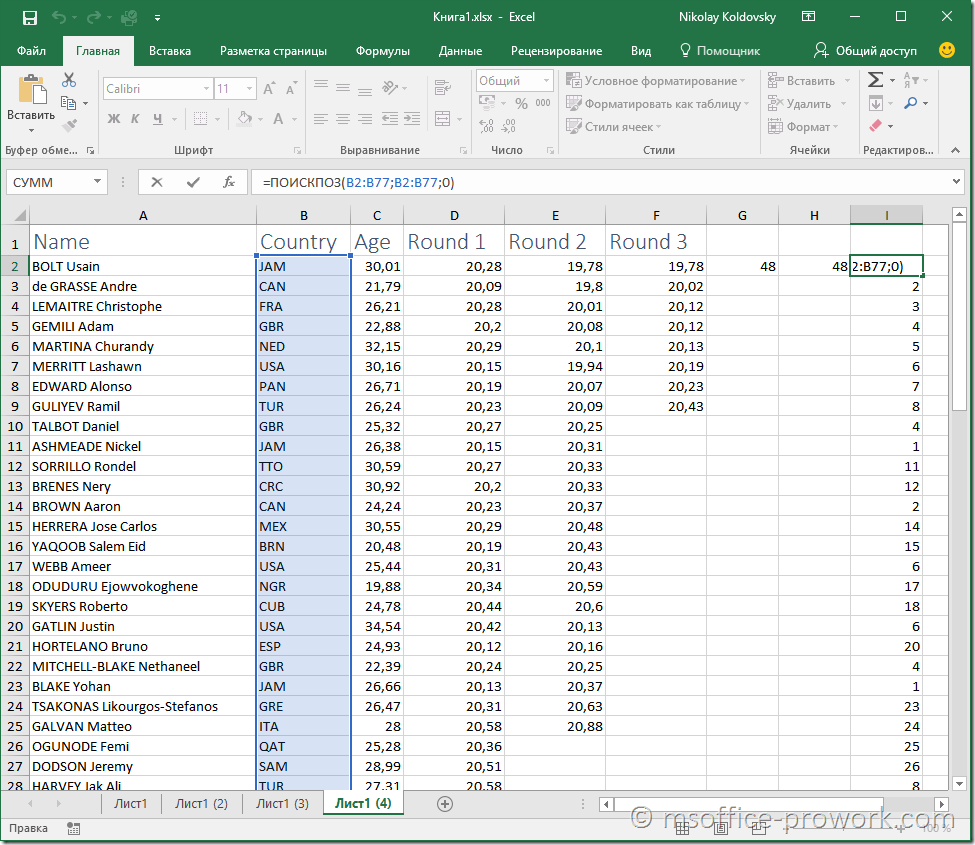The image size is (975, 845).
Task: Open Find and Select magnifier
Action: tap(911, 103)
